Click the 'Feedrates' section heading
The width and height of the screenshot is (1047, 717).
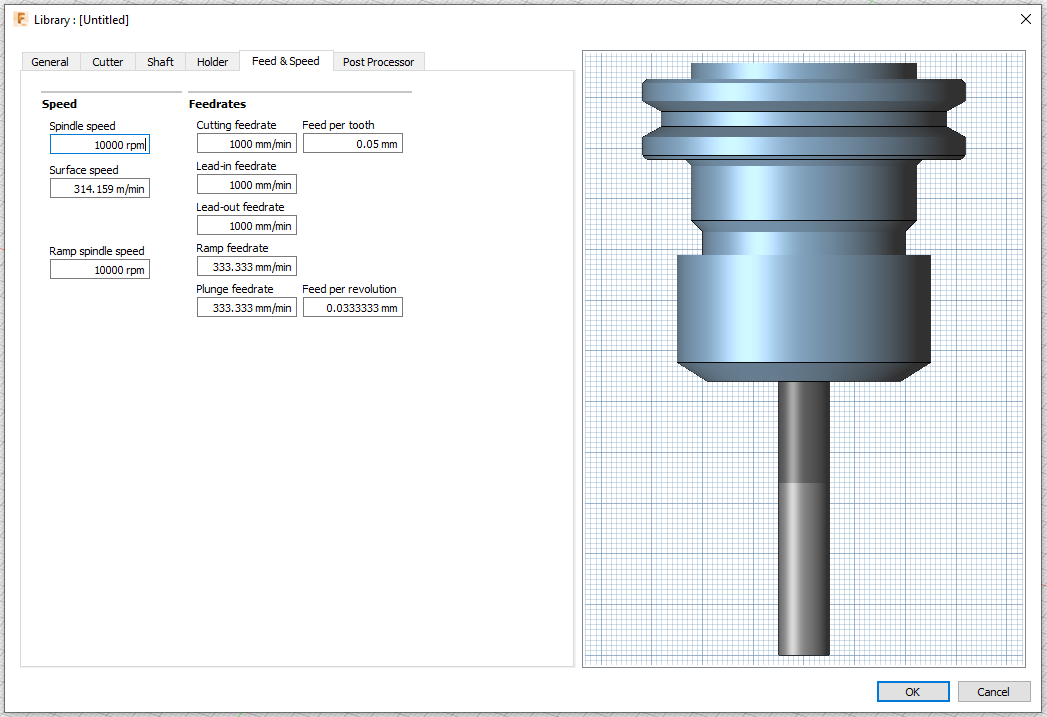point(217,104)
